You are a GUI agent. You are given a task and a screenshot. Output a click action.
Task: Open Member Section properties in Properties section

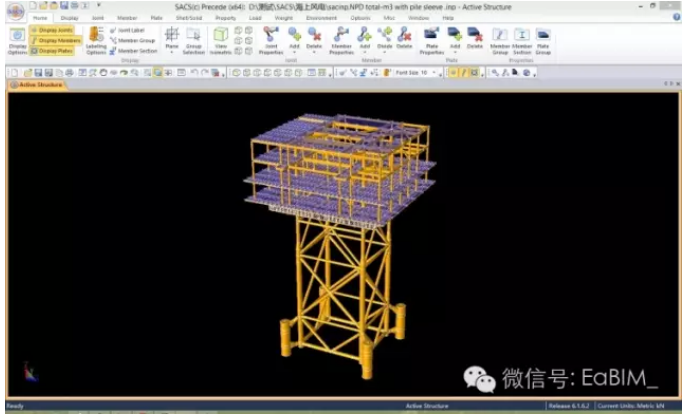tap(522, 41)
